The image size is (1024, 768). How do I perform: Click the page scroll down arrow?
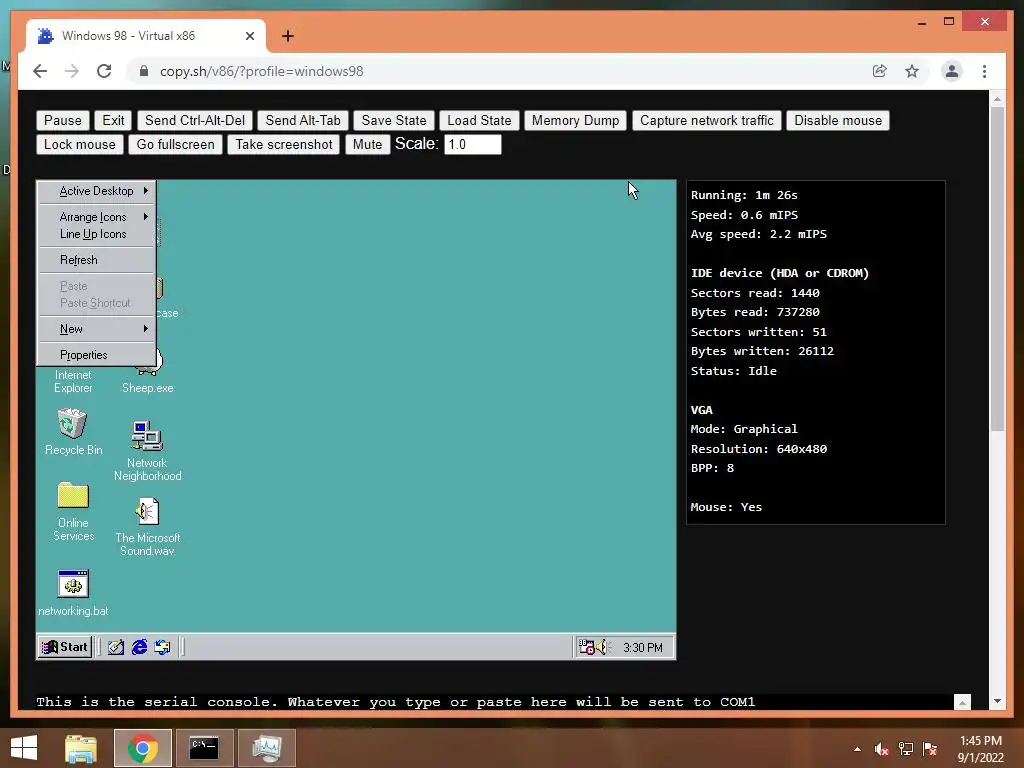pyautogui.click(x=997, y=701)
